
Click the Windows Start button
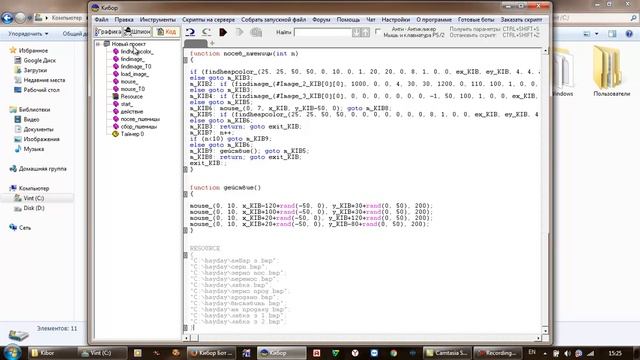[x=12, y=352]
